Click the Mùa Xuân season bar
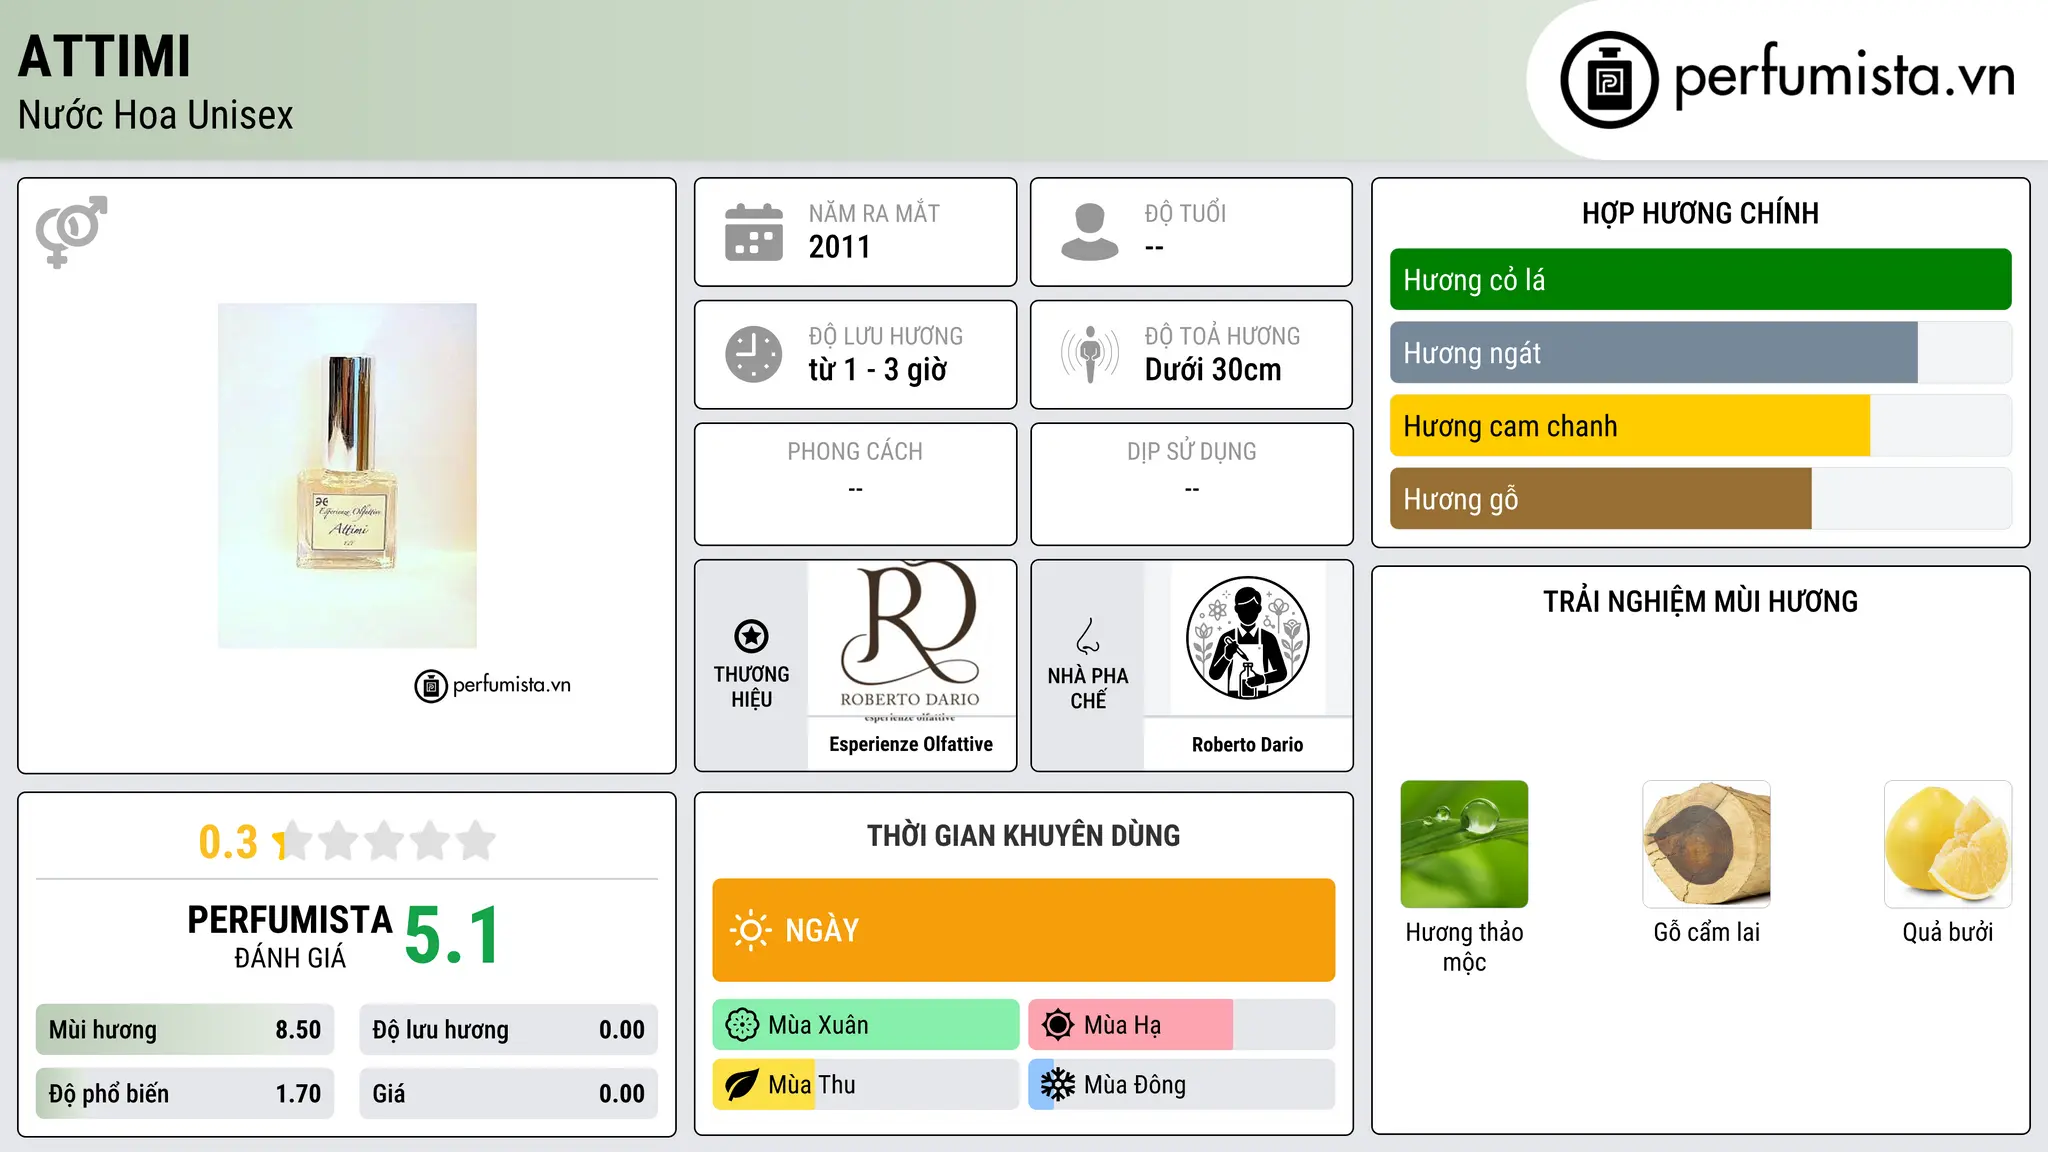 [866, 1025]
